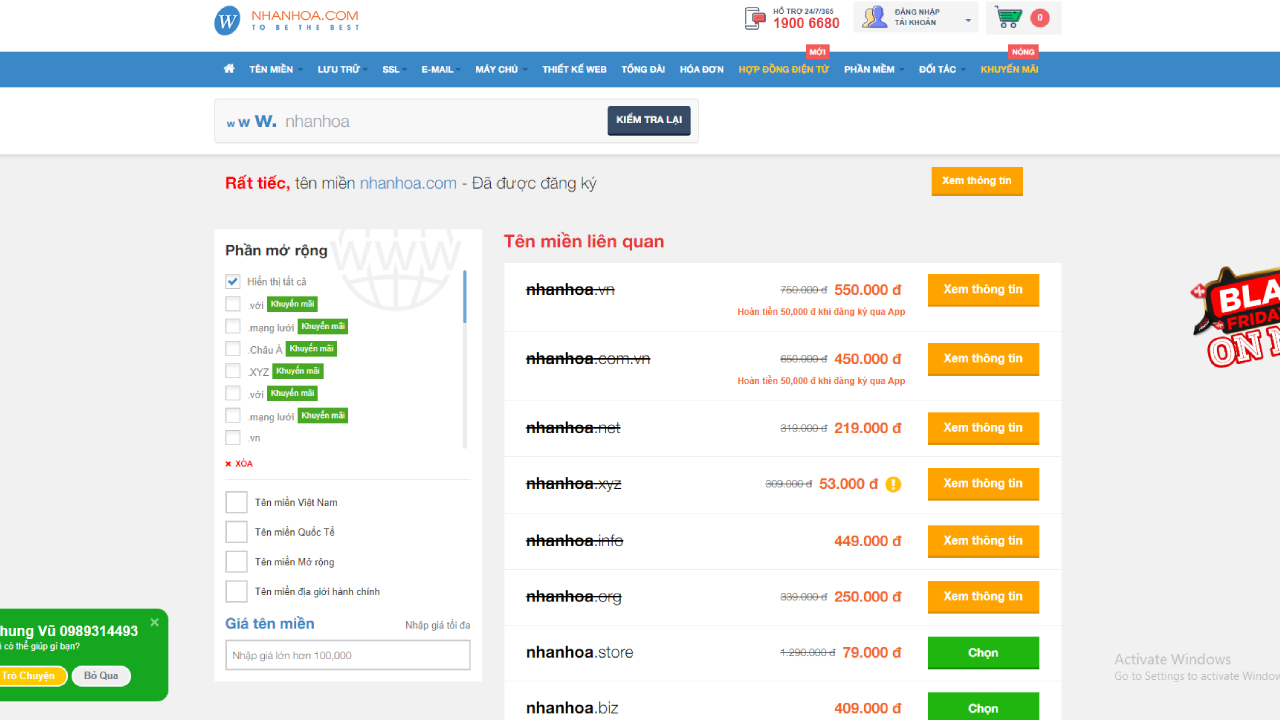Screen dimensions: 1280x720
Task: Open KHUYẾN MÃI menu item
Action: tap(1009, 69)
